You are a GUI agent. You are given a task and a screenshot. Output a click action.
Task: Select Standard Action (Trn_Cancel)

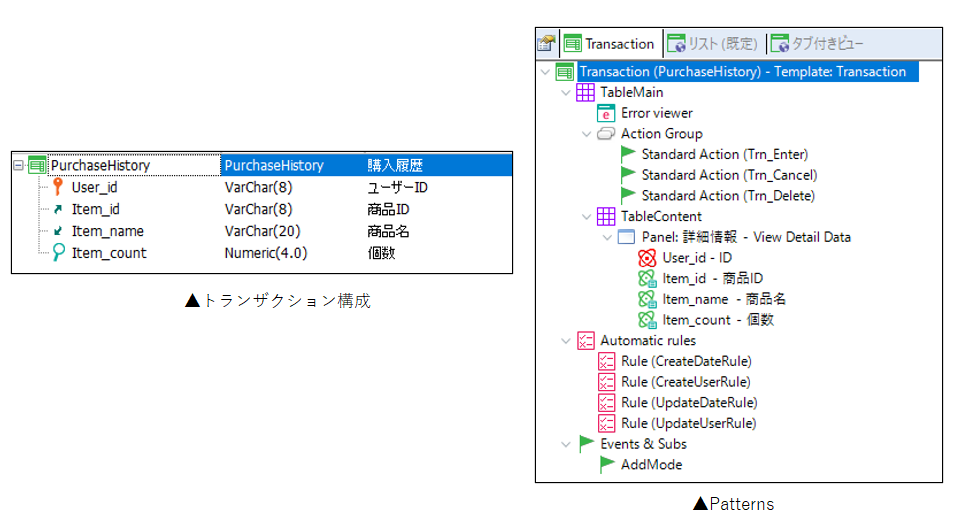pos(729,176)
